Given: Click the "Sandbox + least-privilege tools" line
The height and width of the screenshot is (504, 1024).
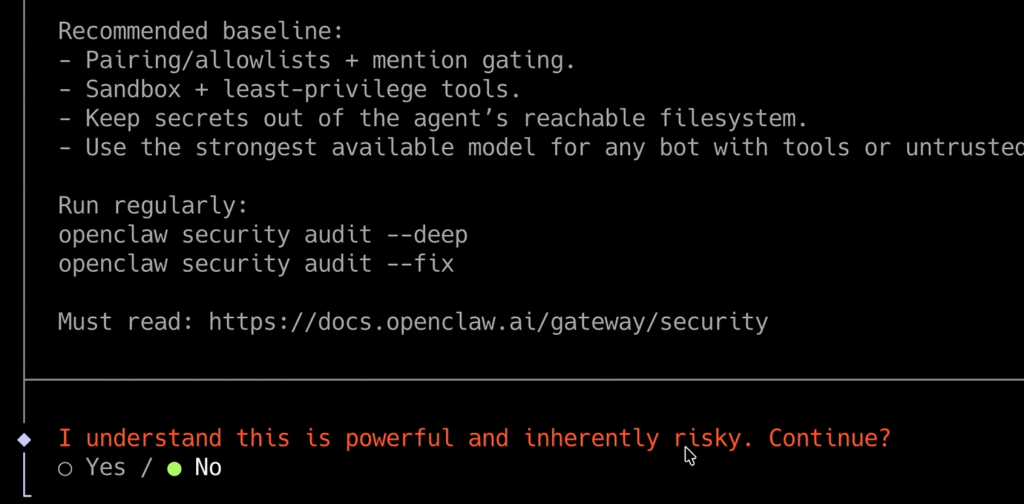Looking at the screenshot, I should [x=290, y=89].
